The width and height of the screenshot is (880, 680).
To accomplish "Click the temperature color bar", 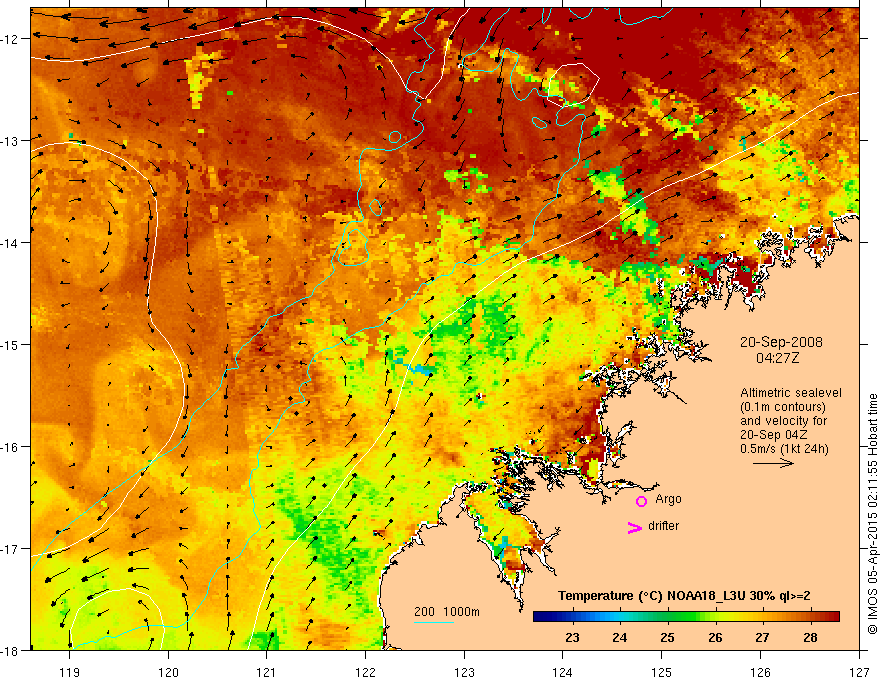I will coord(686,617).
